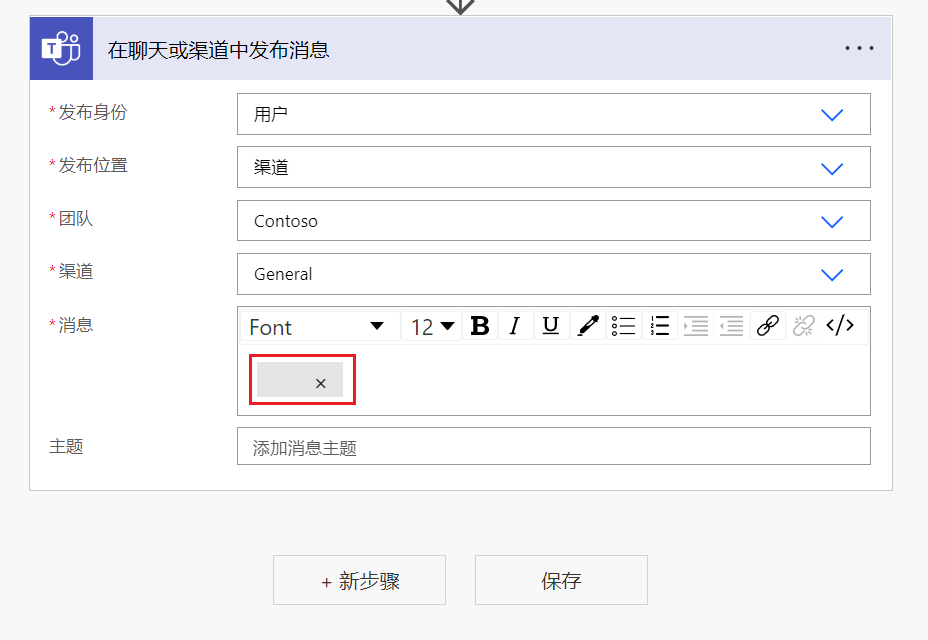Increase indent in message editor
Image resolution: width=928 pixels, height=640 pixels.
click(x=695, y=326)
